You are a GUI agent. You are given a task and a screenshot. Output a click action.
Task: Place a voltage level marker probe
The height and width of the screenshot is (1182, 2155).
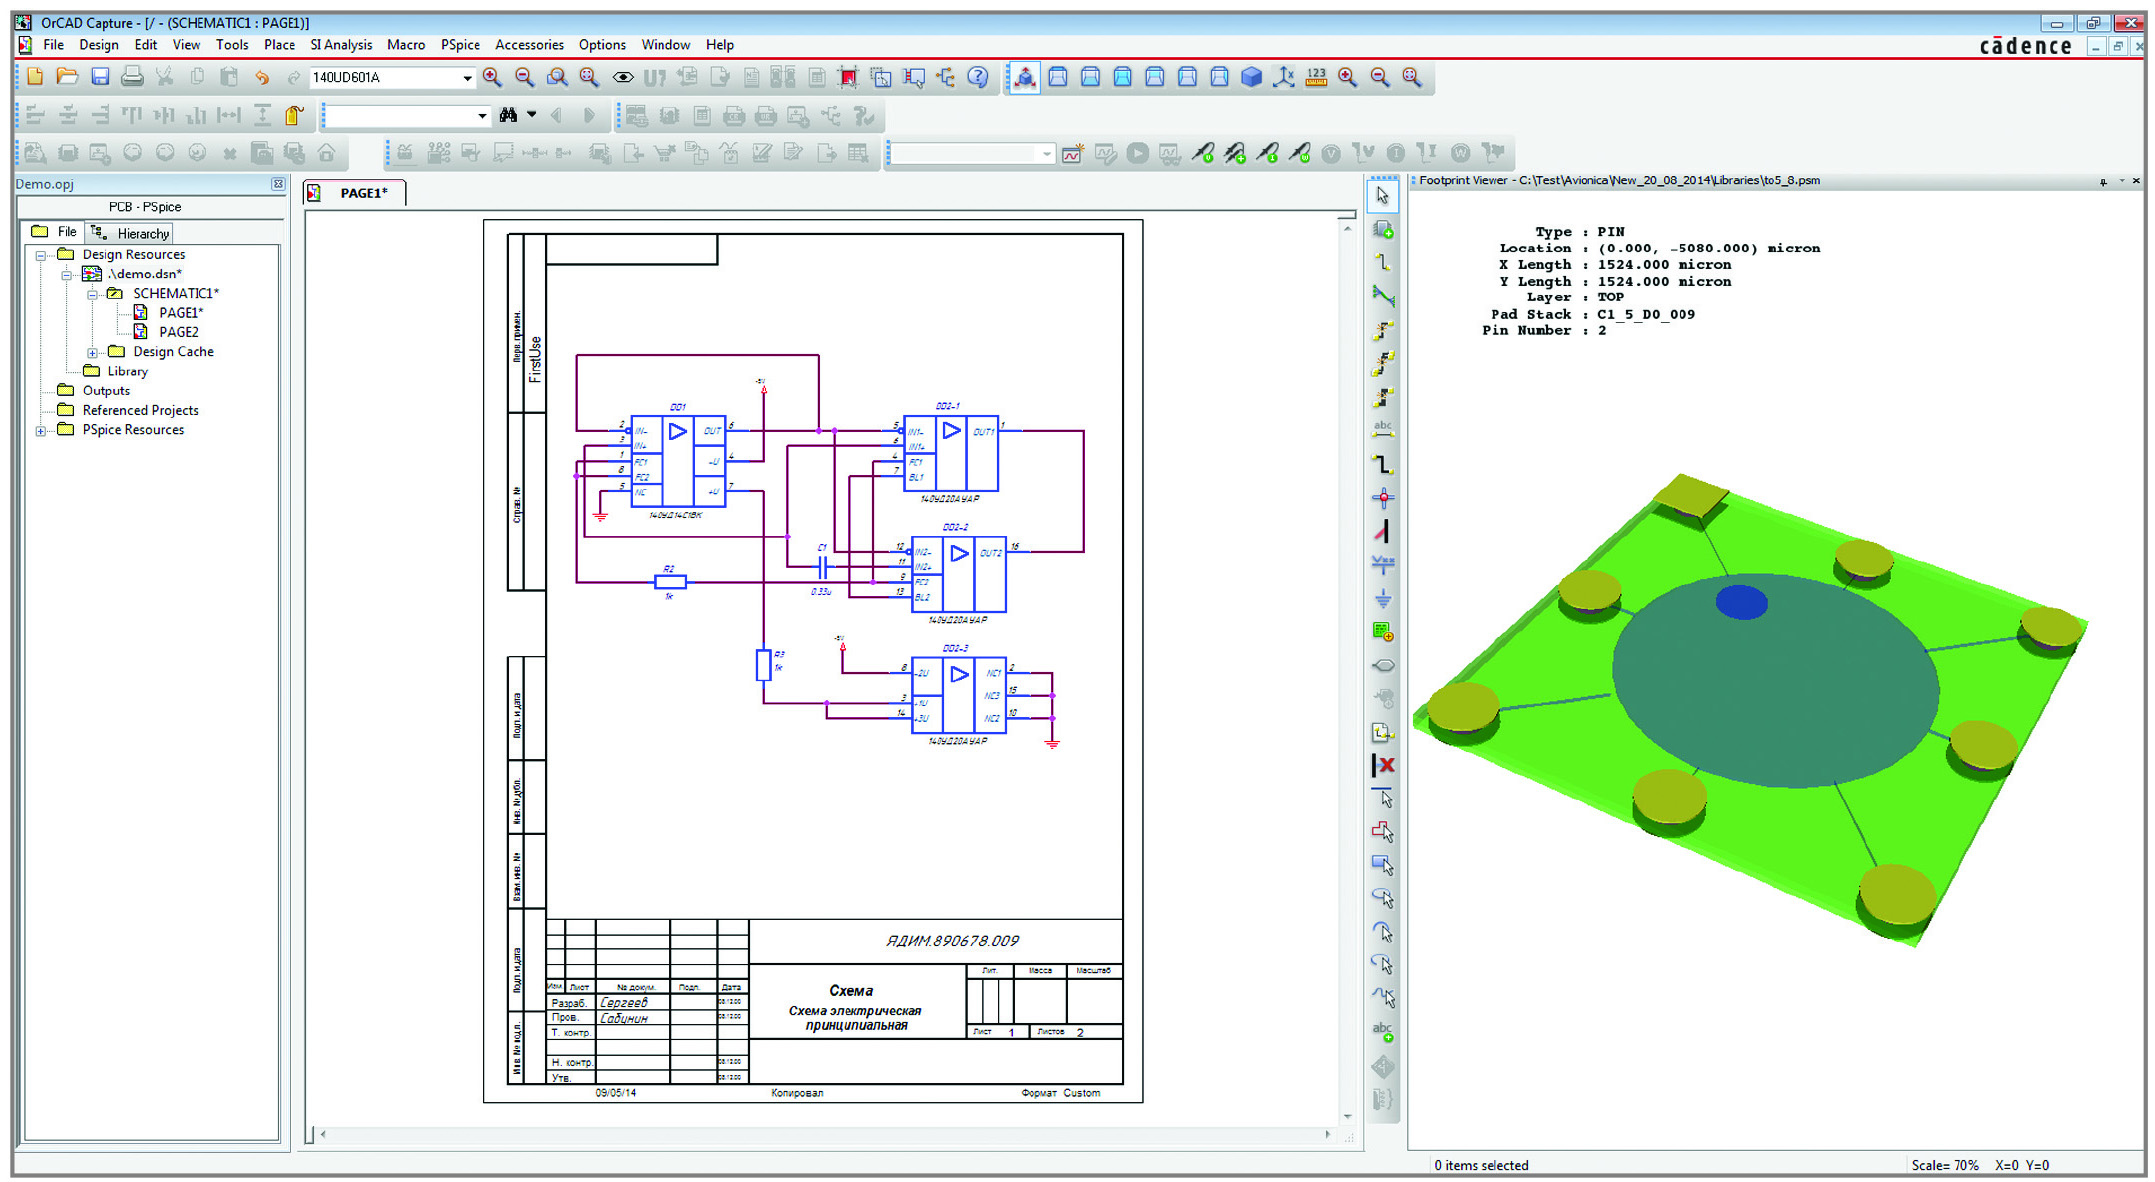(x=1203, y=153)
